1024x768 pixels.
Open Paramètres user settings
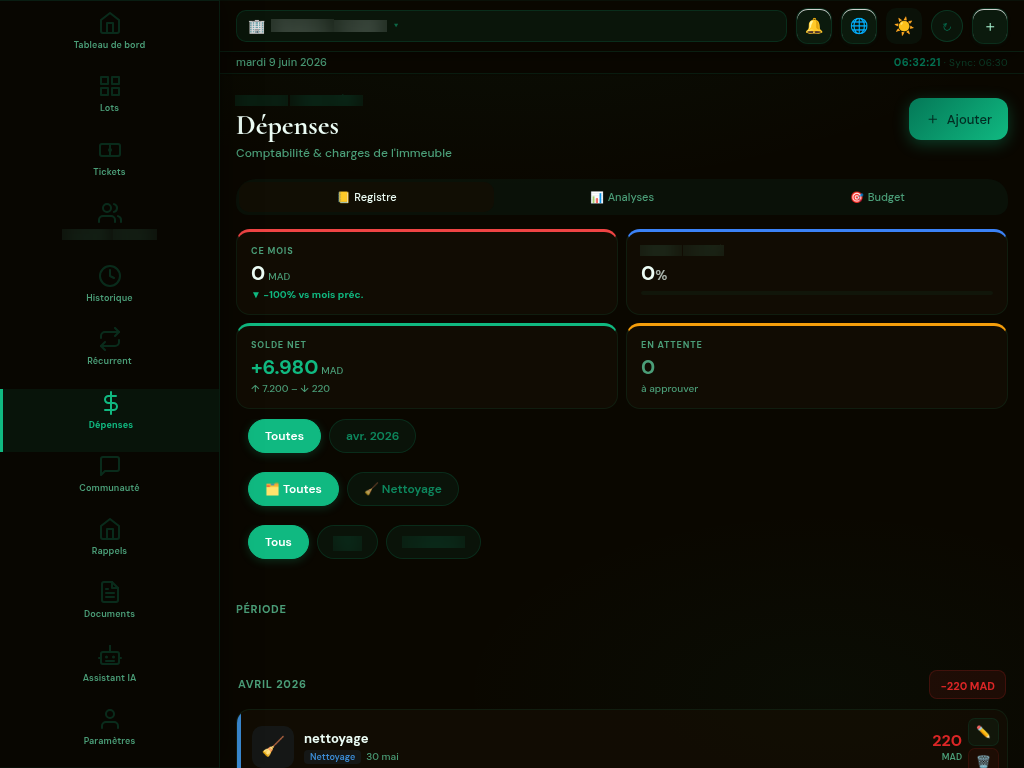click(x=109, y=728)
